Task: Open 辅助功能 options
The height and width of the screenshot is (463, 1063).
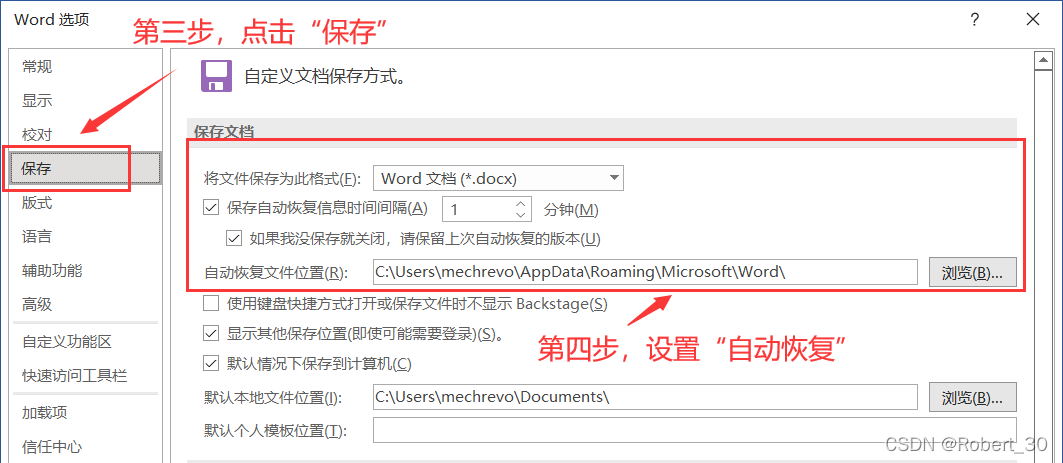Action: tap(52, 270)
